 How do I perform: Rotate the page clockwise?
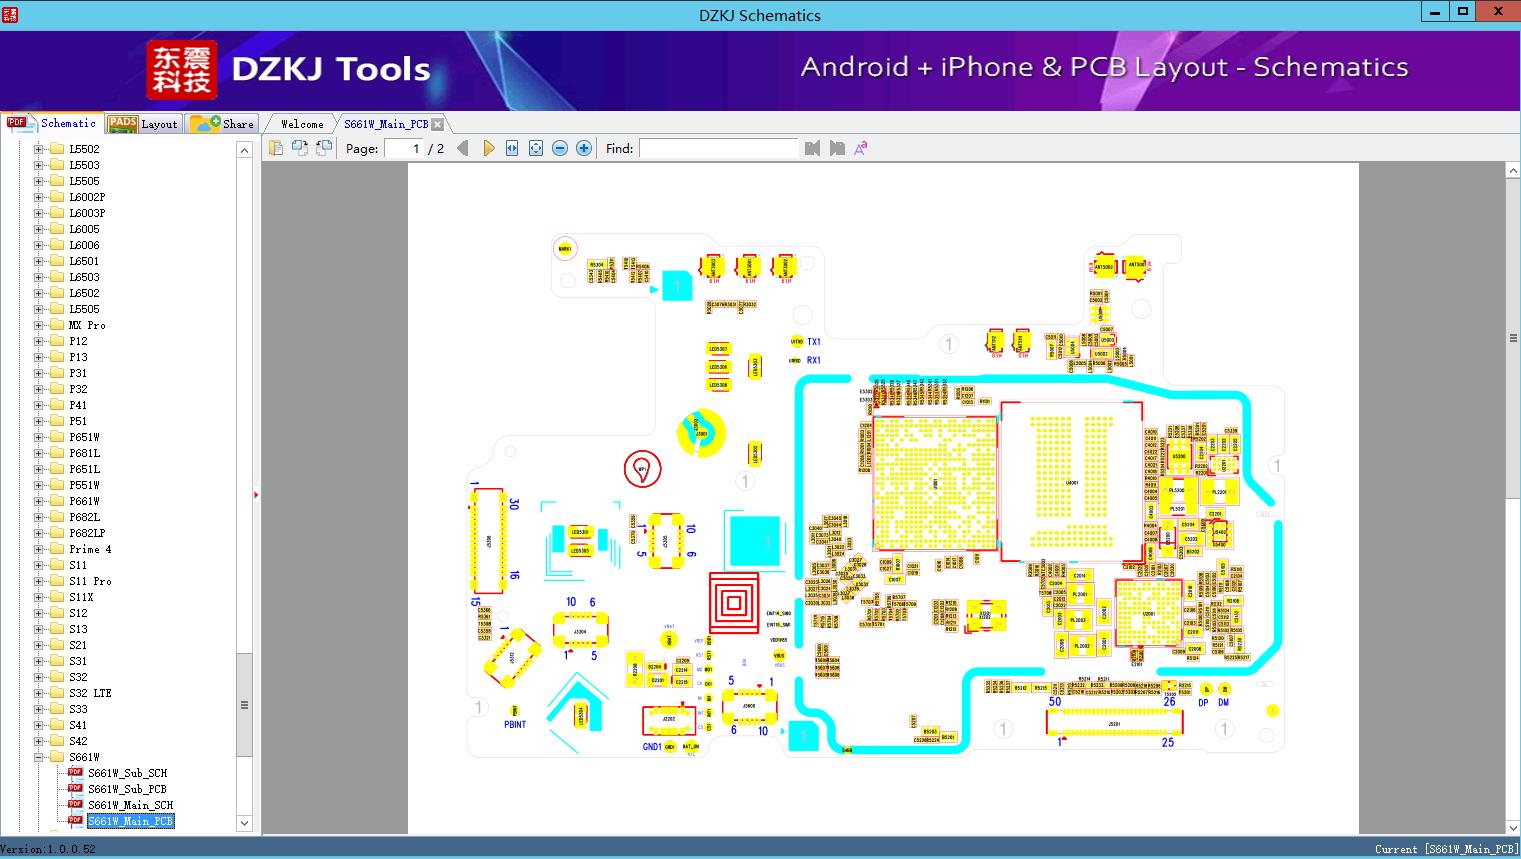point(300,148)
